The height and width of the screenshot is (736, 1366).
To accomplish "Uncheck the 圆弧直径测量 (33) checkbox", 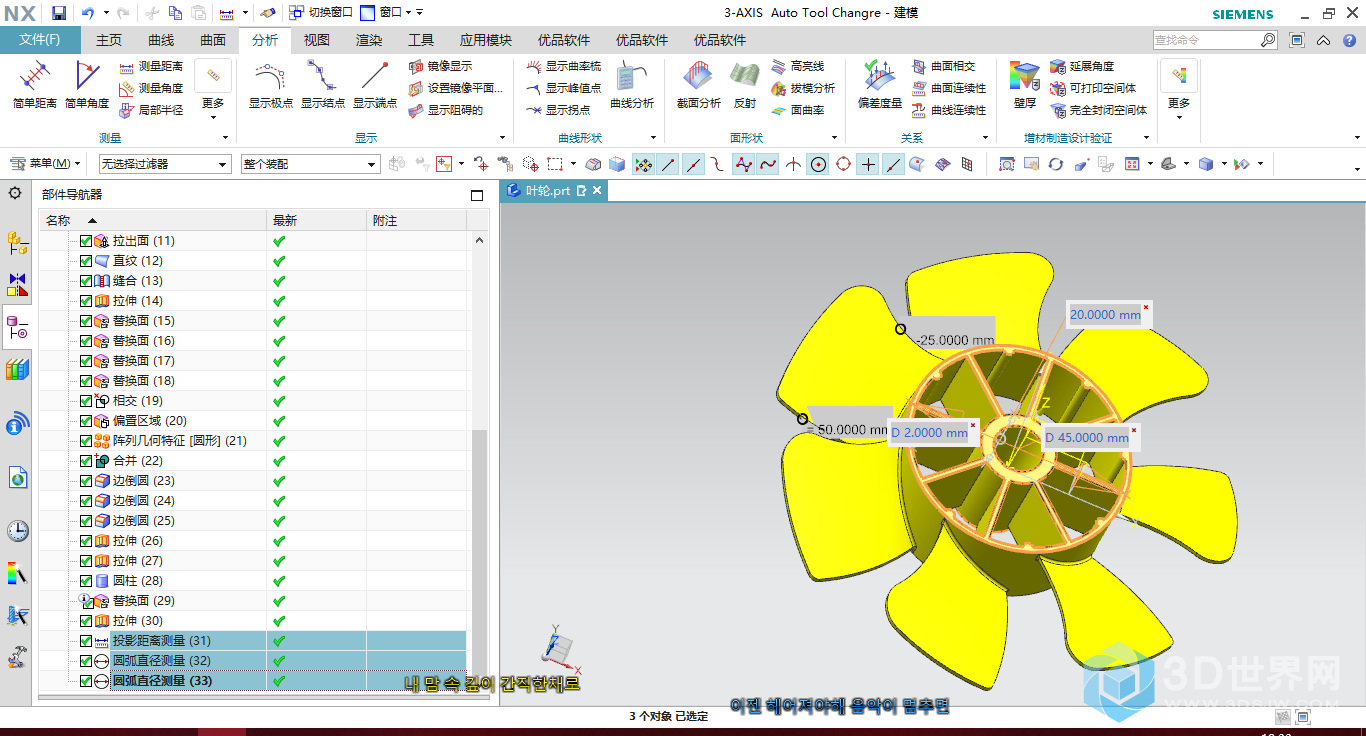I will pos(85,681).
